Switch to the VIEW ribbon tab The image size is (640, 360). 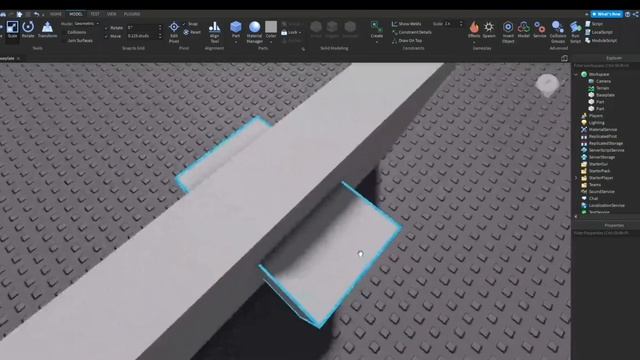[111, 14]
